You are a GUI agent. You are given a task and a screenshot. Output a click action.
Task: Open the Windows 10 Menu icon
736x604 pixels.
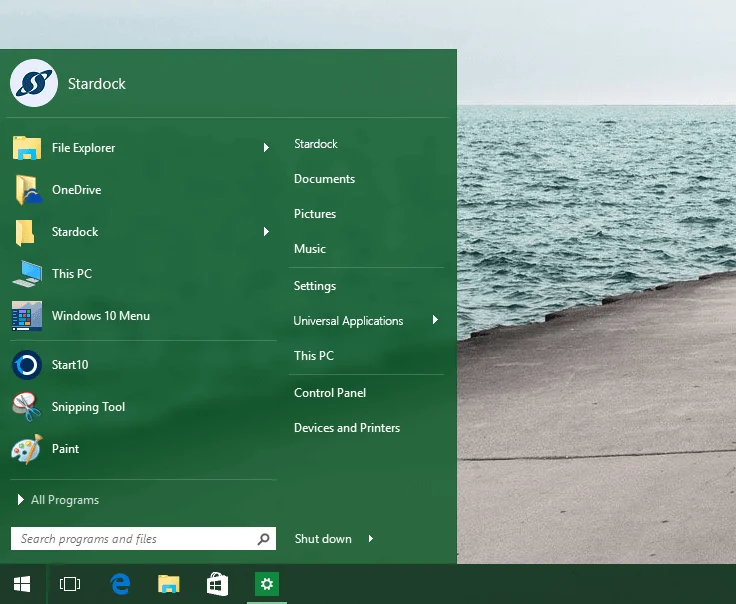pyautogui.click(x=27, y=316)
